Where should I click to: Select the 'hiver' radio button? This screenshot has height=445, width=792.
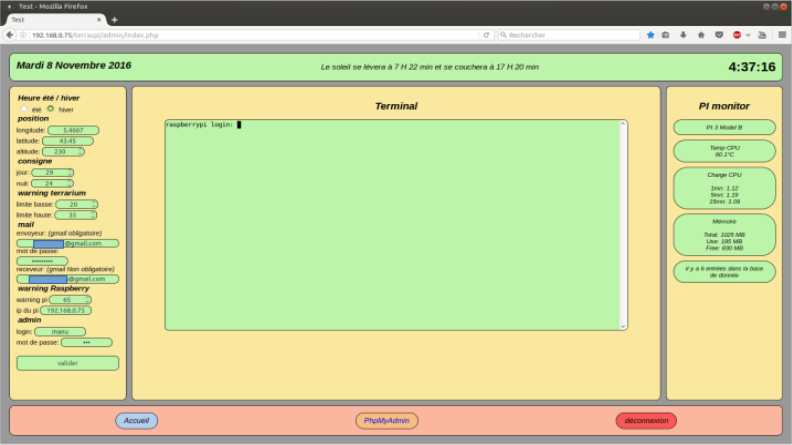[x=51, y=109]
